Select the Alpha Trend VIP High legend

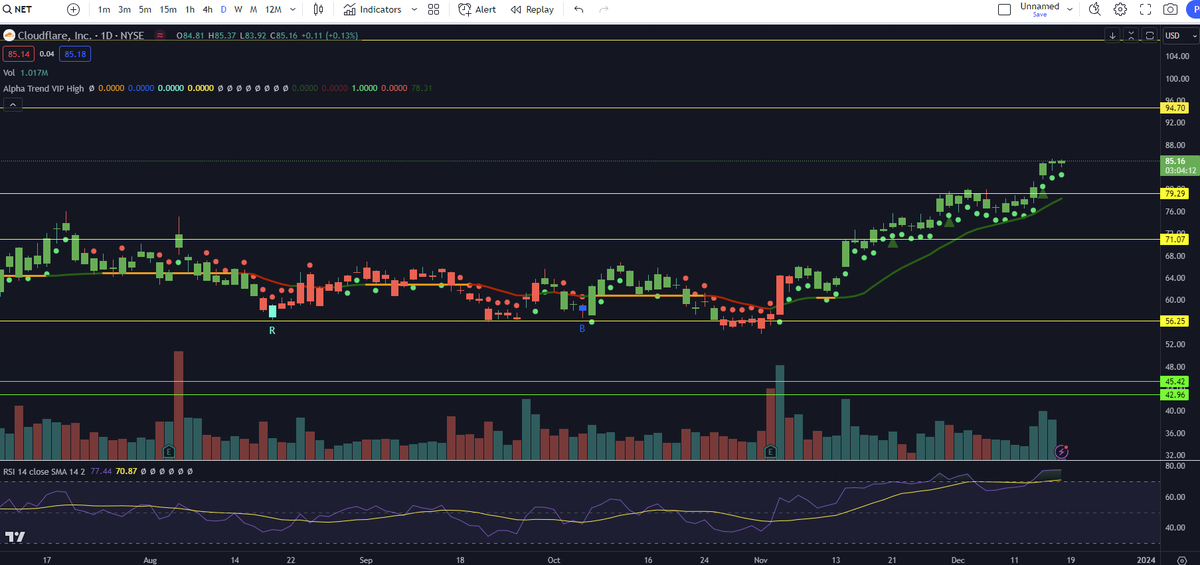[44, 88]
